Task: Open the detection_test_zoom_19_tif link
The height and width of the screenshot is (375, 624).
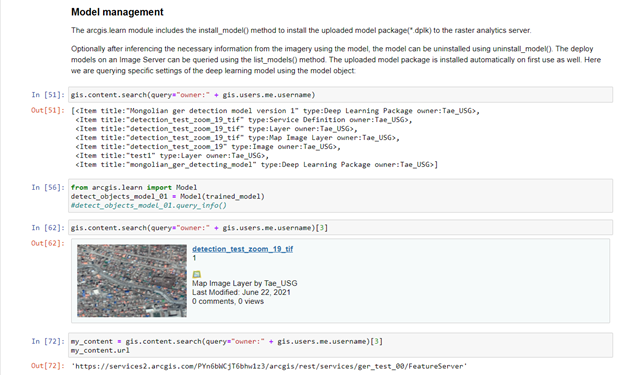Action: point(242,249)
